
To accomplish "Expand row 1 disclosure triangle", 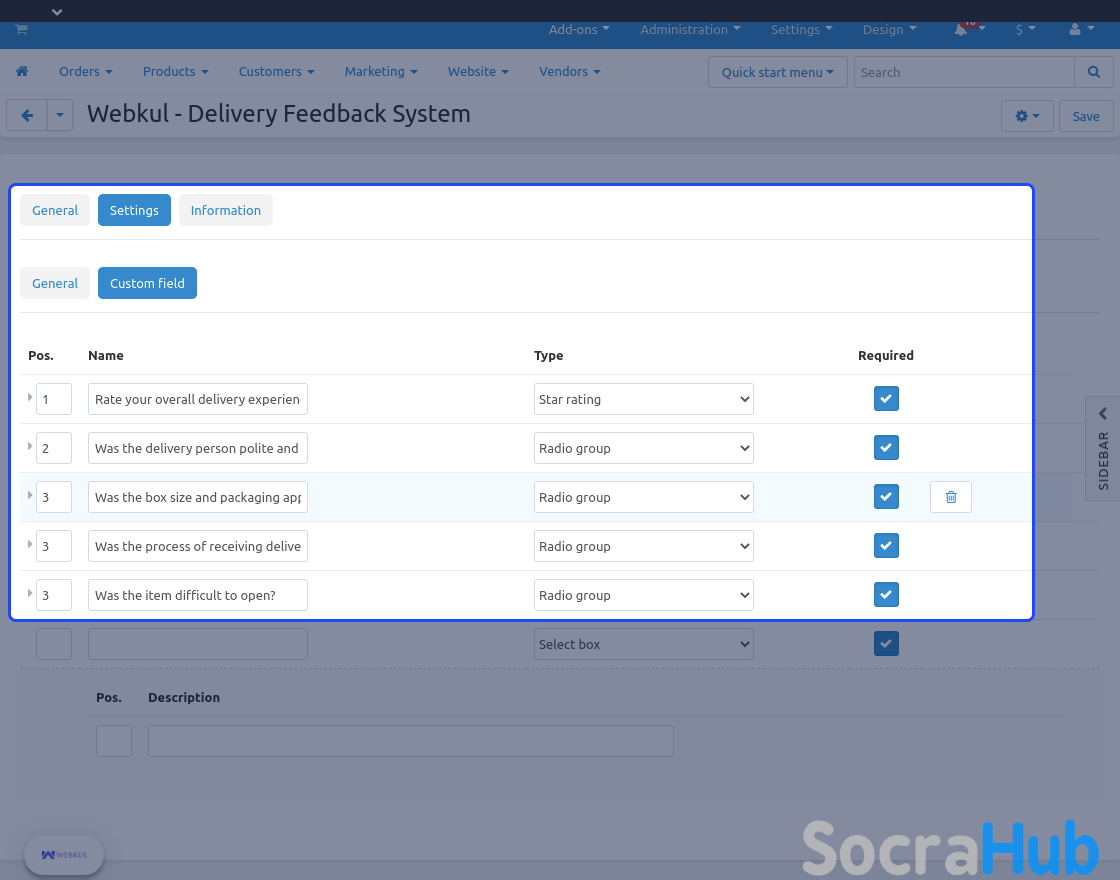I will [x=29, y=397].
